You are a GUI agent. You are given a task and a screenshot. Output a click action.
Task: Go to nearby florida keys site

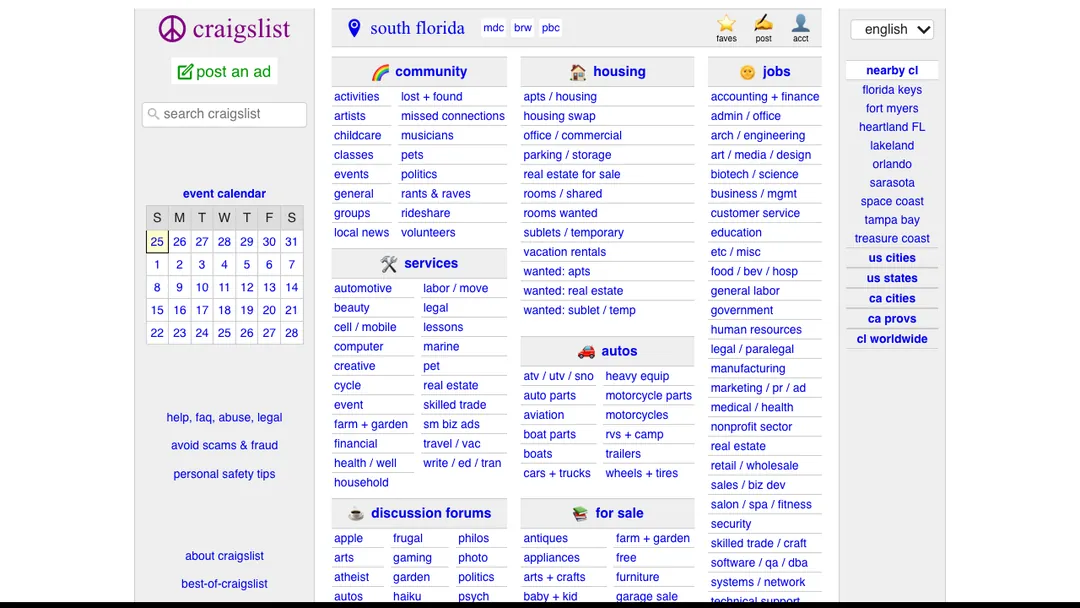pos(892,90)
